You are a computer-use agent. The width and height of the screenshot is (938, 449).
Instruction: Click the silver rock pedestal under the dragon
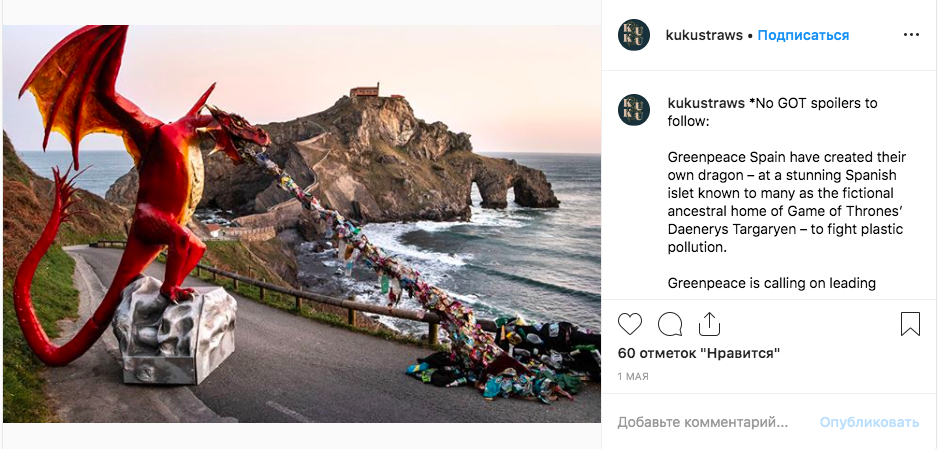(x=175, y=330)
